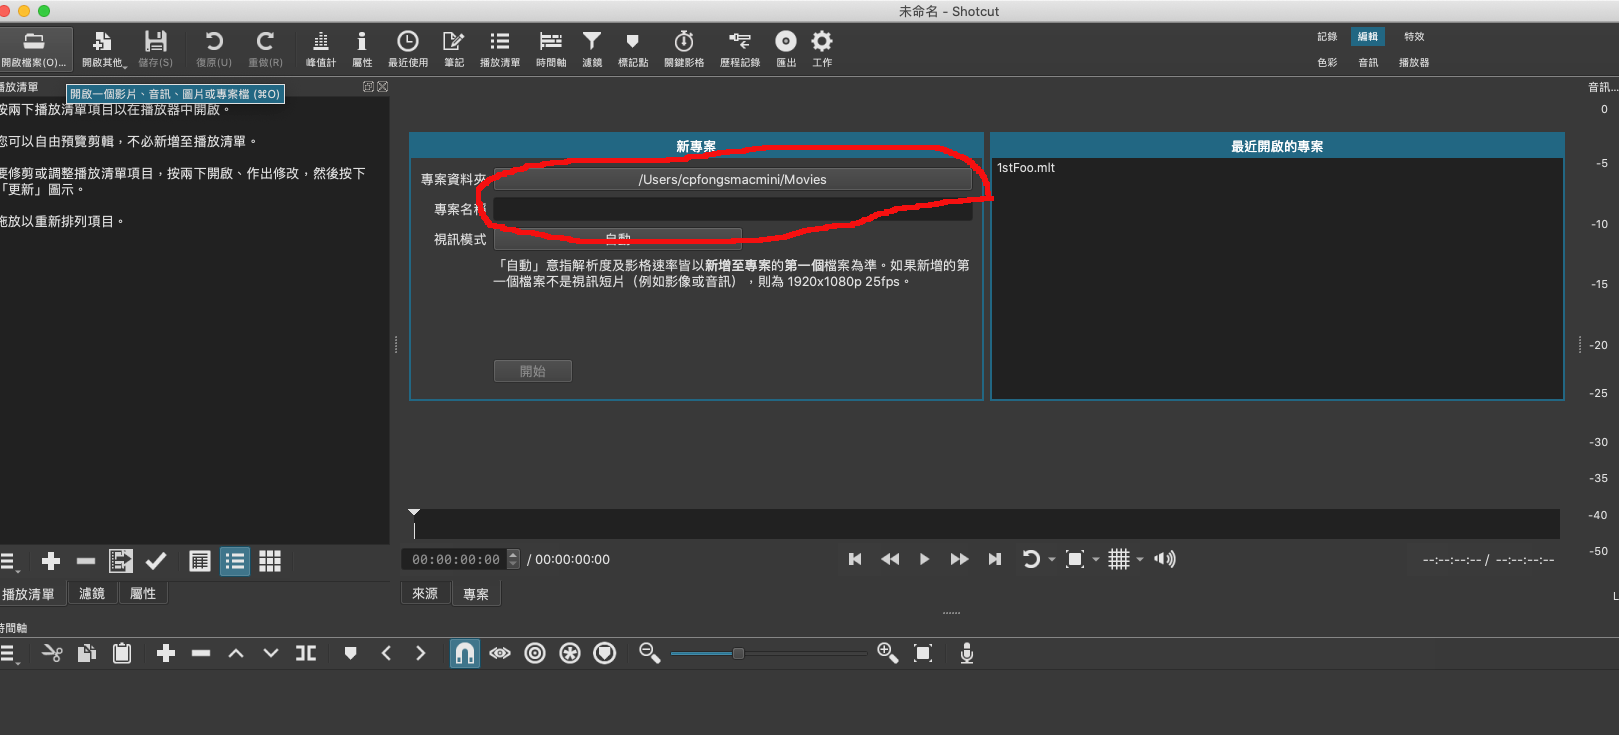Toggle ripple mode in timeline toolbar
1619x735 pixels.
[x=535, y=654]
